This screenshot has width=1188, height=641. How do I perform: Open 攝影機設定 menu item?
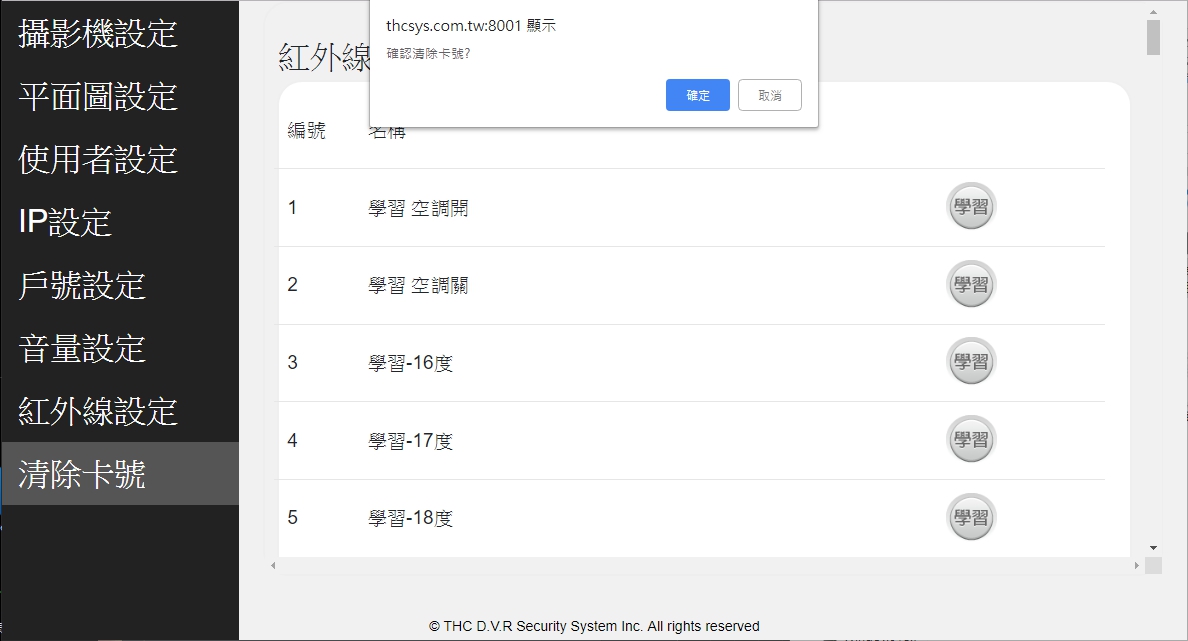click(98, 33)
